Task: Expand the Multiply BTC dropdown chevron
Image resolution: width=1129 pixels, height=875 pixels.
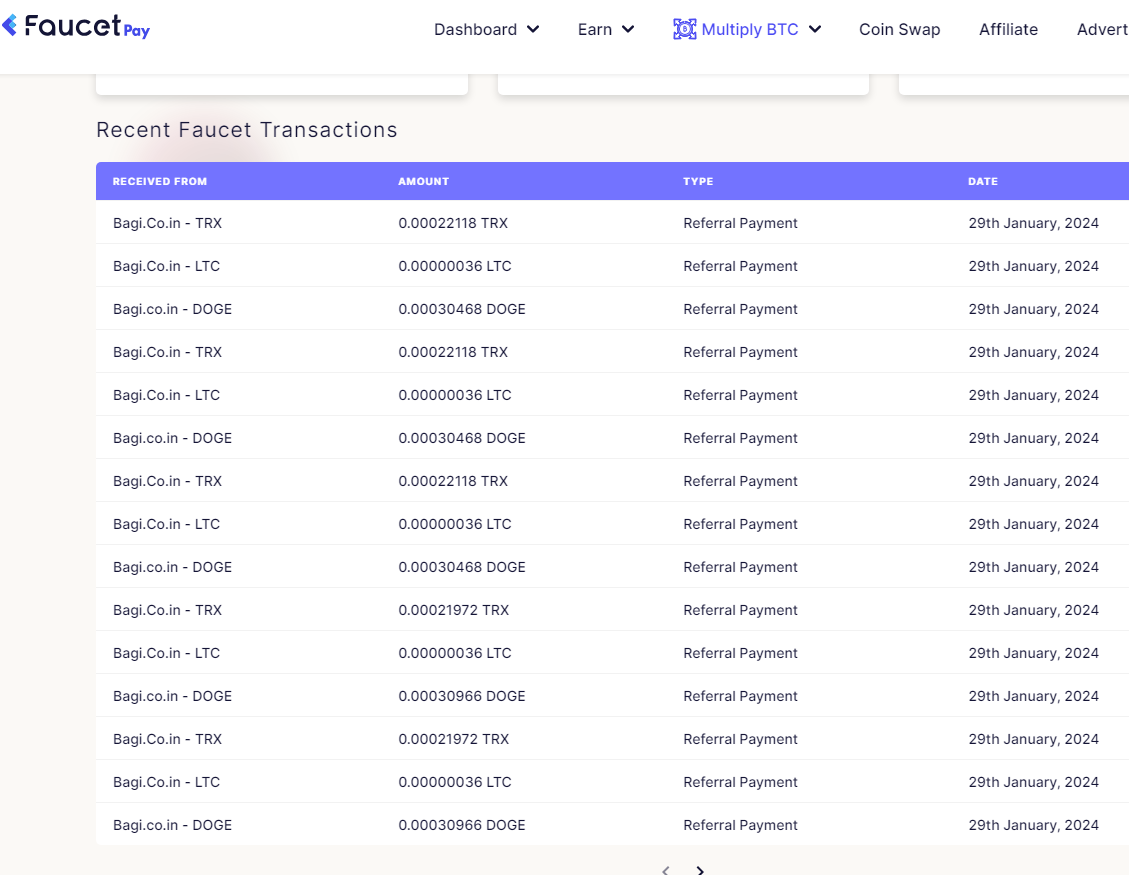Action: [815, 30]
